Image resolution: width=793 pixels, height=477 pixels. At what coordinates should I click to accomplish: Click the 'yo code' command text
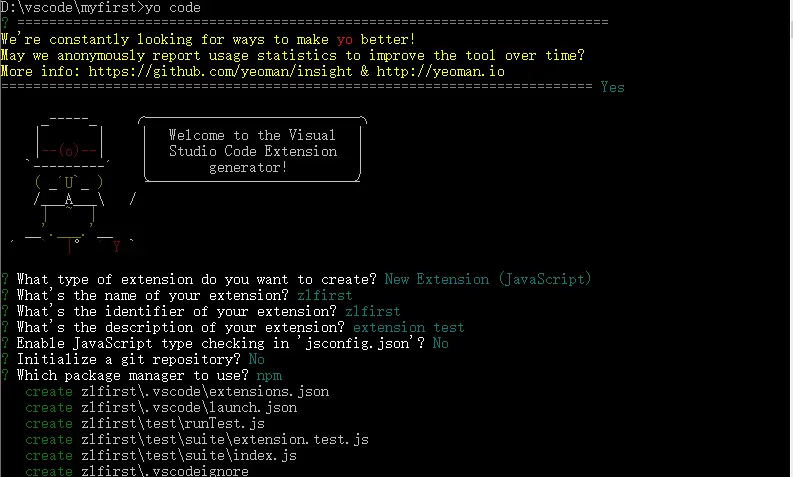pos(172,8)
